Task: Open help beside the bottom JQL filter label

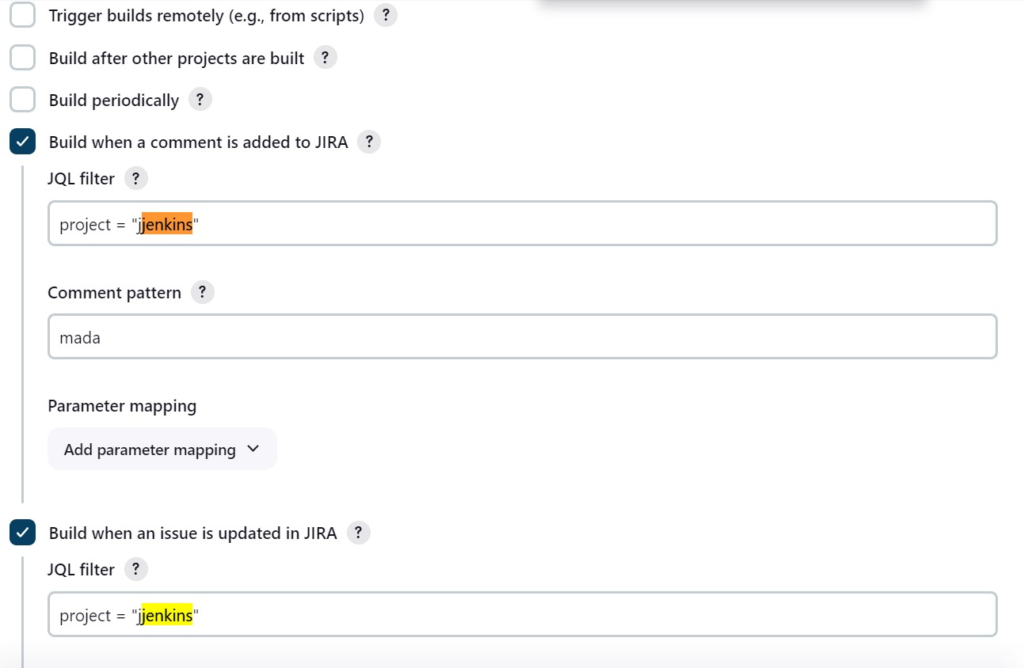Action: (136, 568)
